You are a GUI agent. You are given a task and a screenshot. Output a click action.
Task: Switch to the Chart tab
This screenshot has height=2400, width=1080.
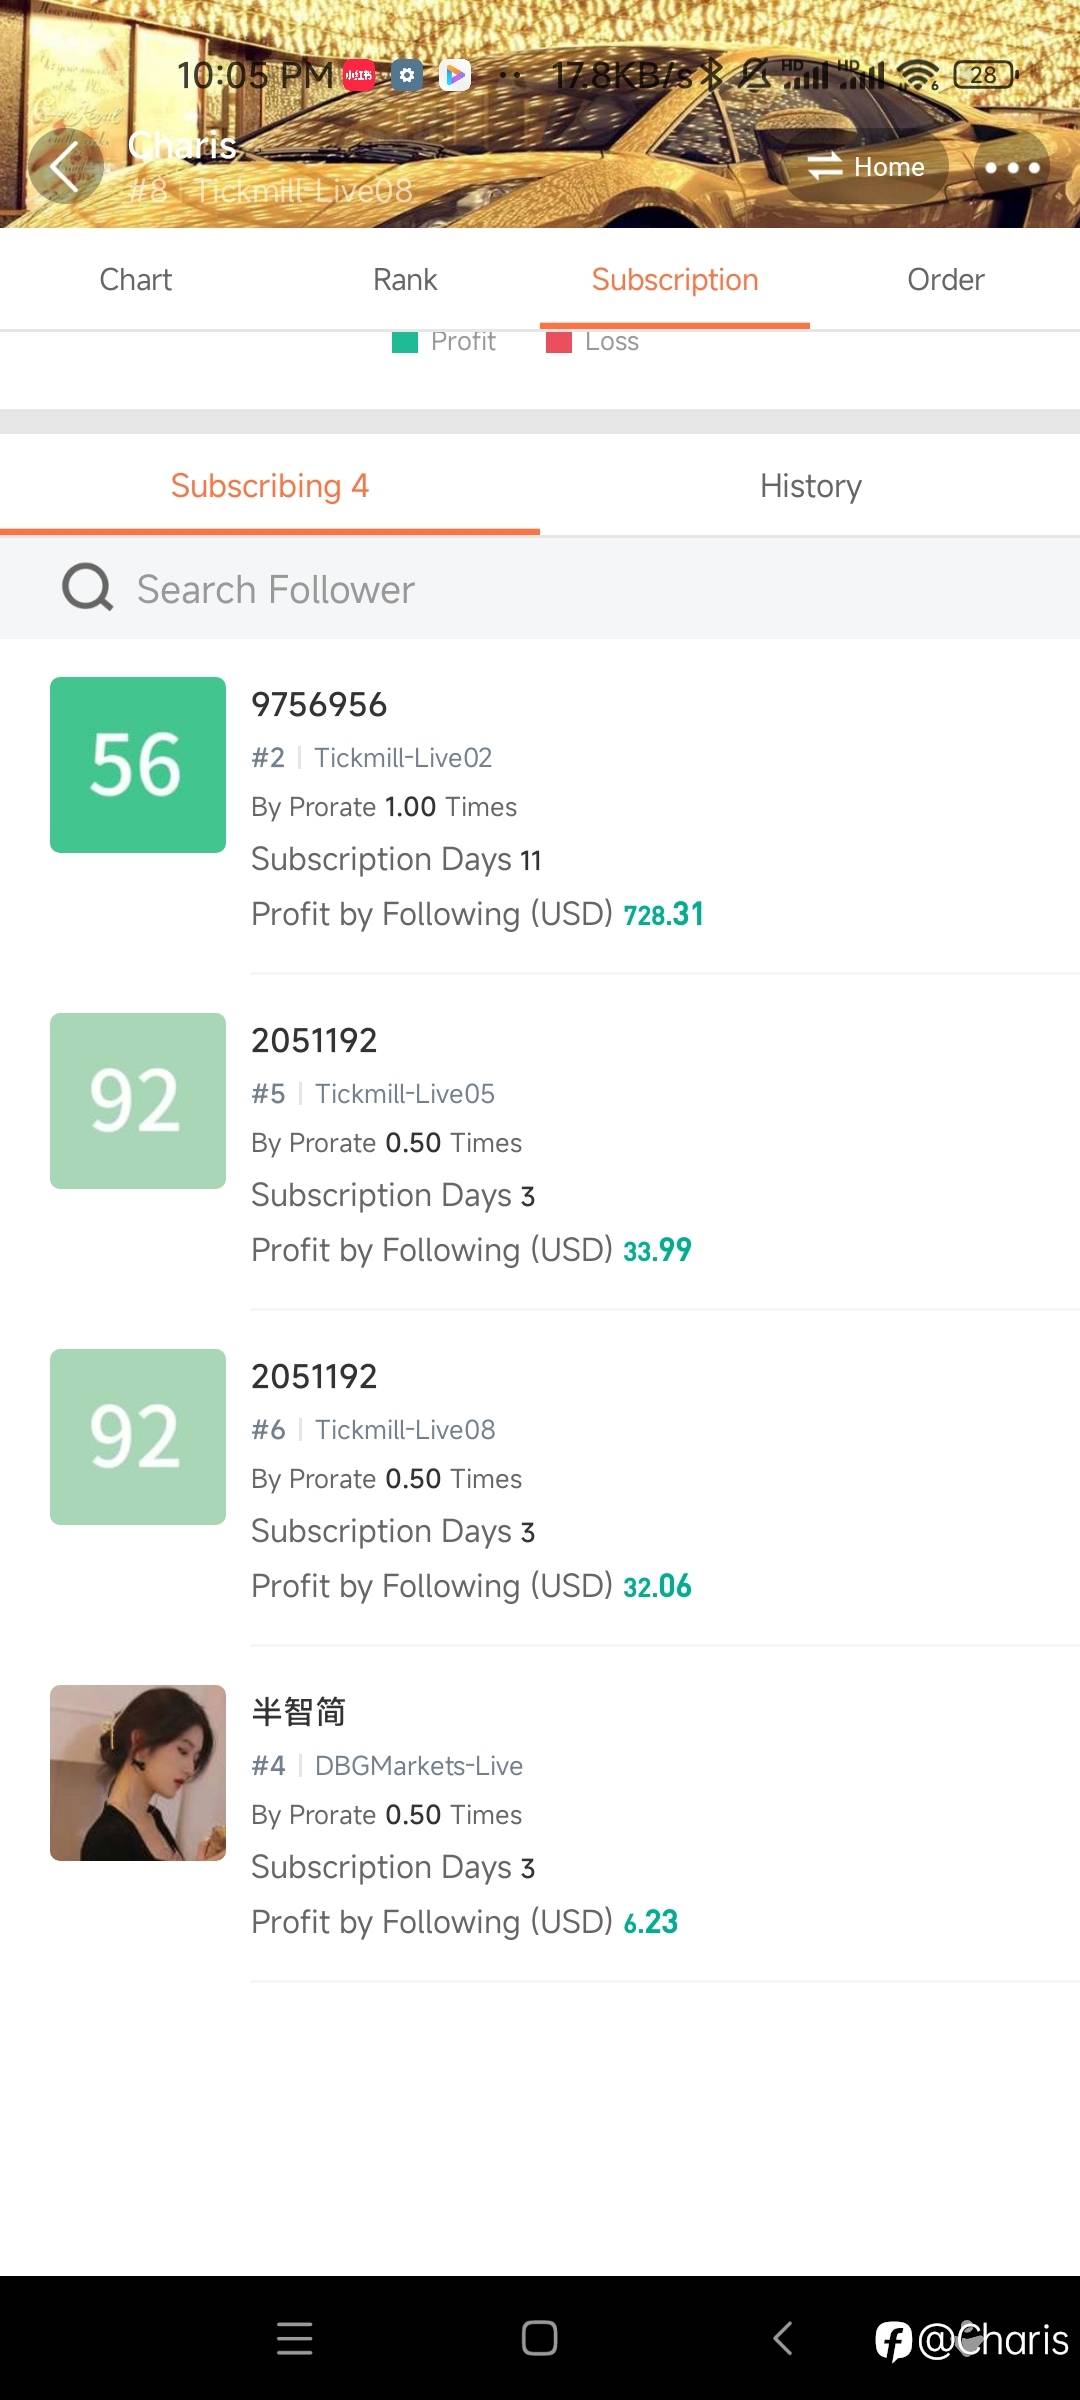[x=135, y=280]
